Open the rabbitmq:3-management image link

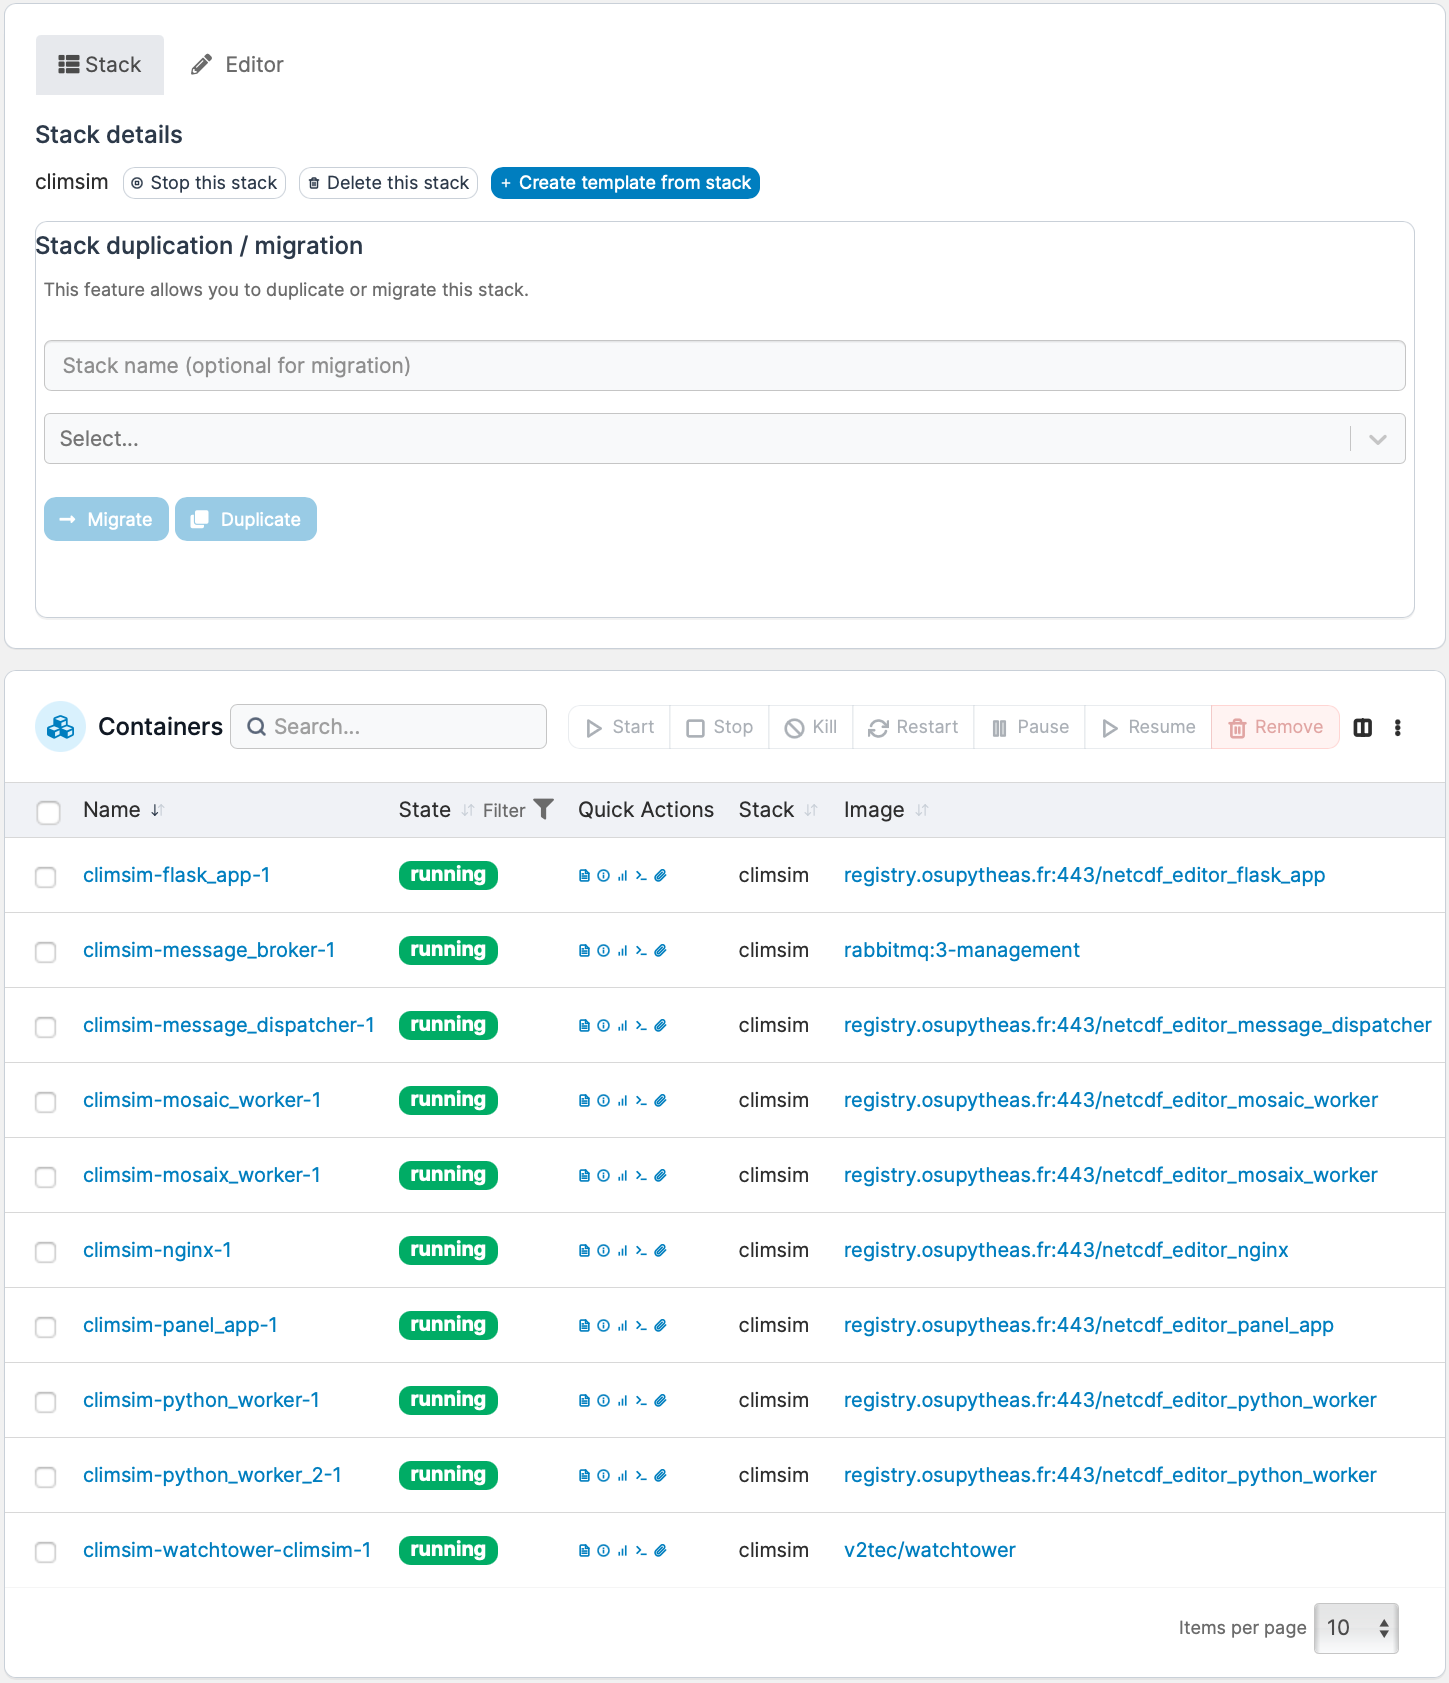[x=961, y=950]
